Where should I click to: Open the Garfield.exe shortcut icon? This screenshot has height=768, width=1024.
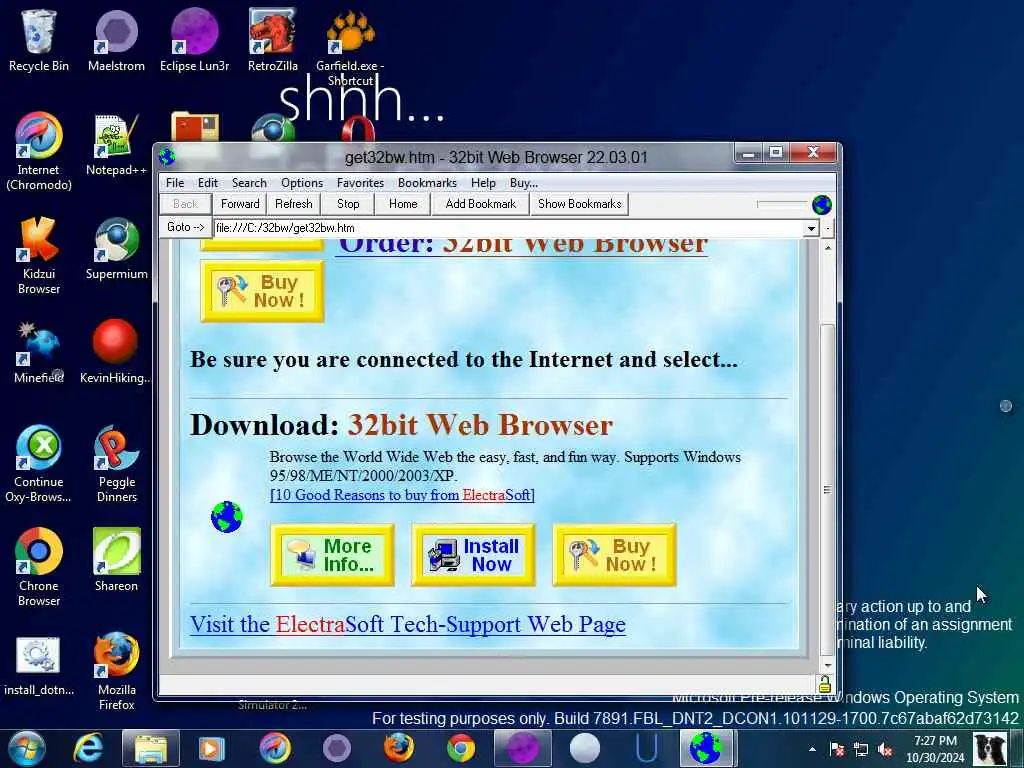(x=350, y=40)
